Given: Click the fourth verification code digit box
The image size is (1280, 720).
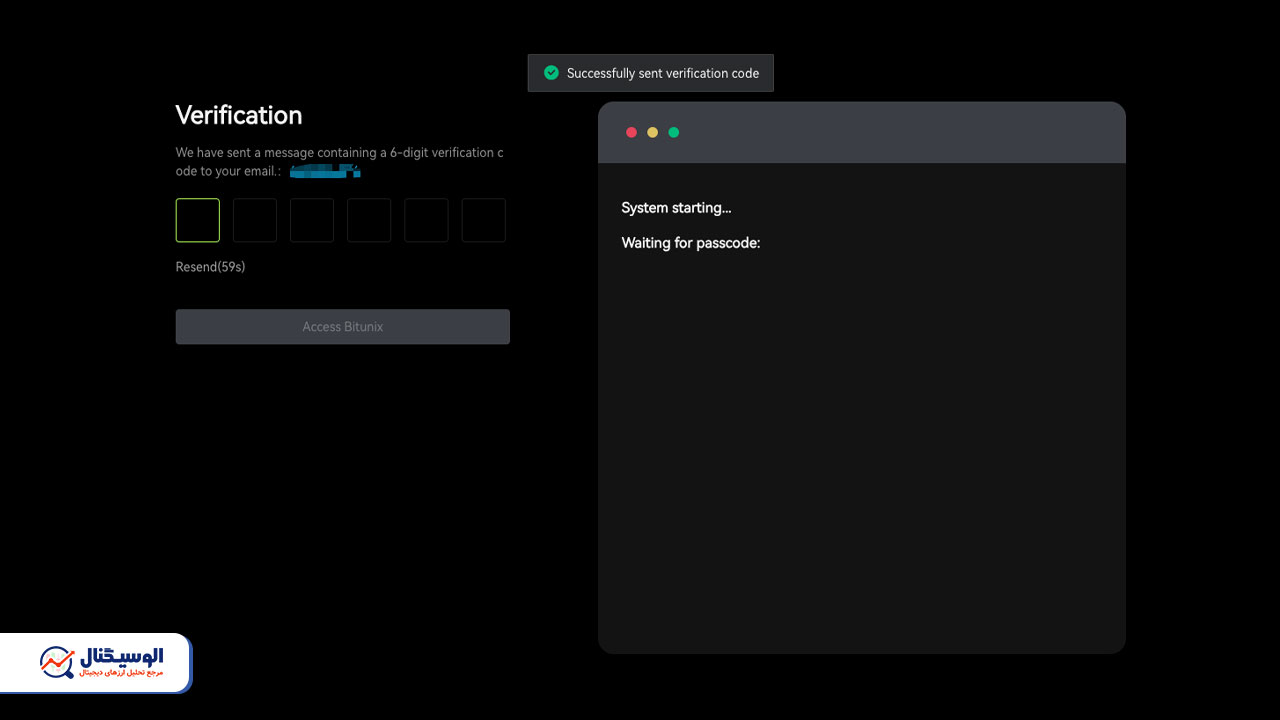Looking at the screenshot, I should (369, 220).
